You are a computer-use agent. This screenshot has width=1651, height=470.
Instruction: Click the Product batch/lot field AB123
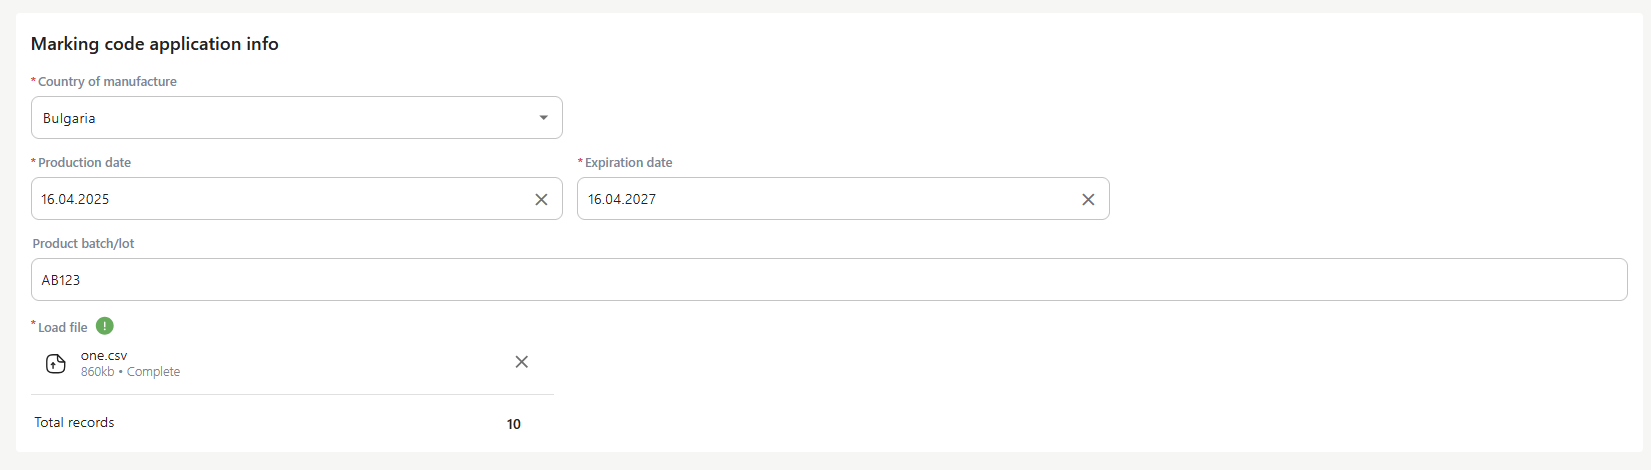pyautogui.click(x=829, y=280)
